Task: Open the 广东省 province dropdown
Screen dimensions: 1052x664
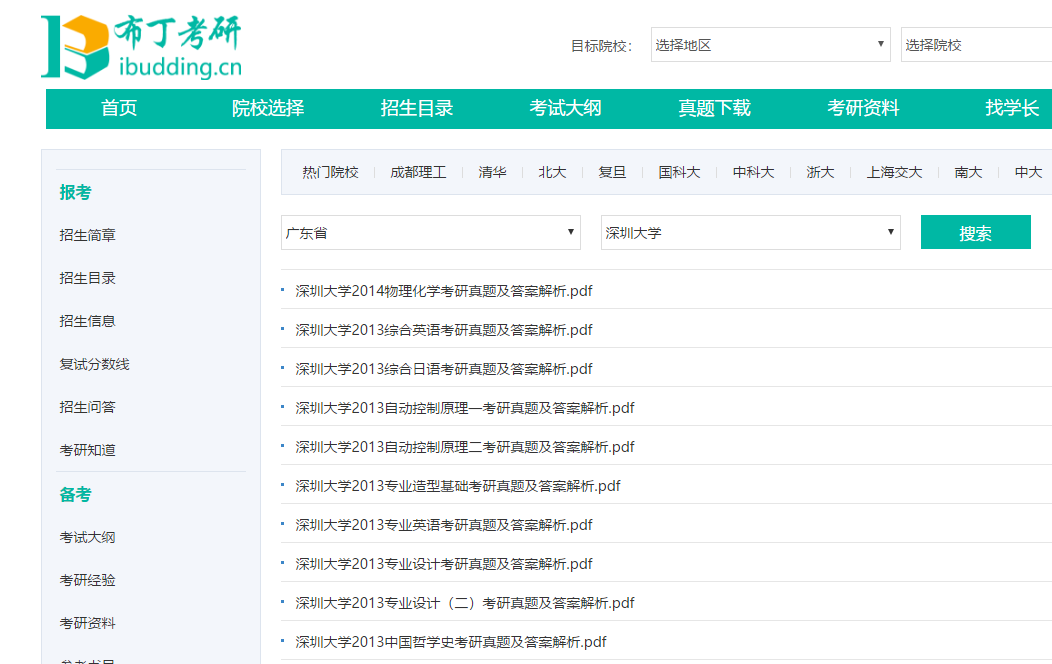Action: (431, 233)
